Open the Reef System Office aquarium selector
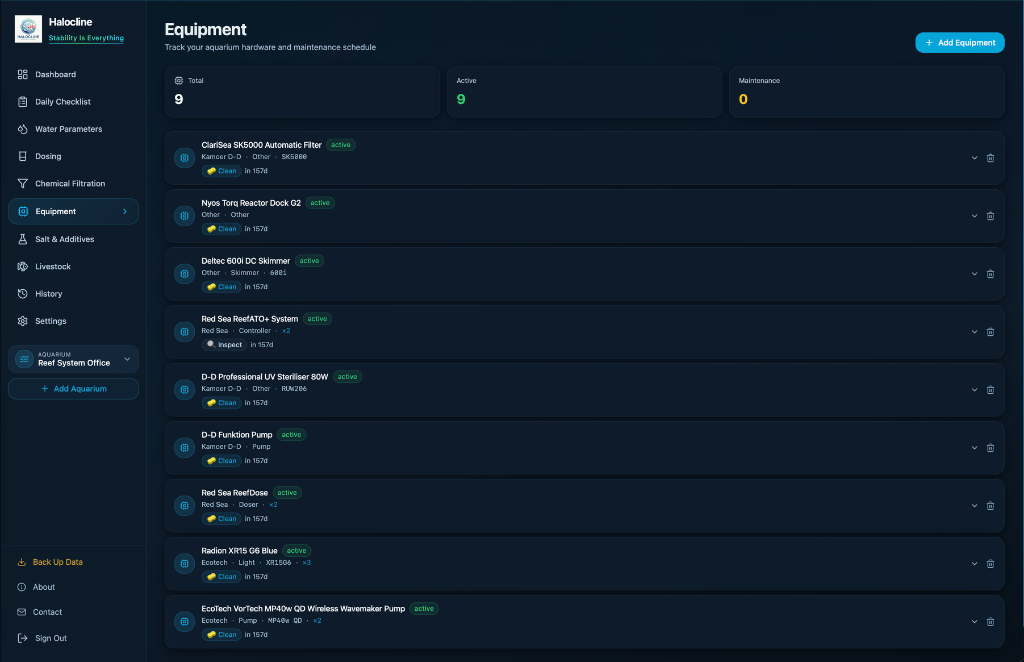Viewport: 1024px width, 662px height. point(73,359)
